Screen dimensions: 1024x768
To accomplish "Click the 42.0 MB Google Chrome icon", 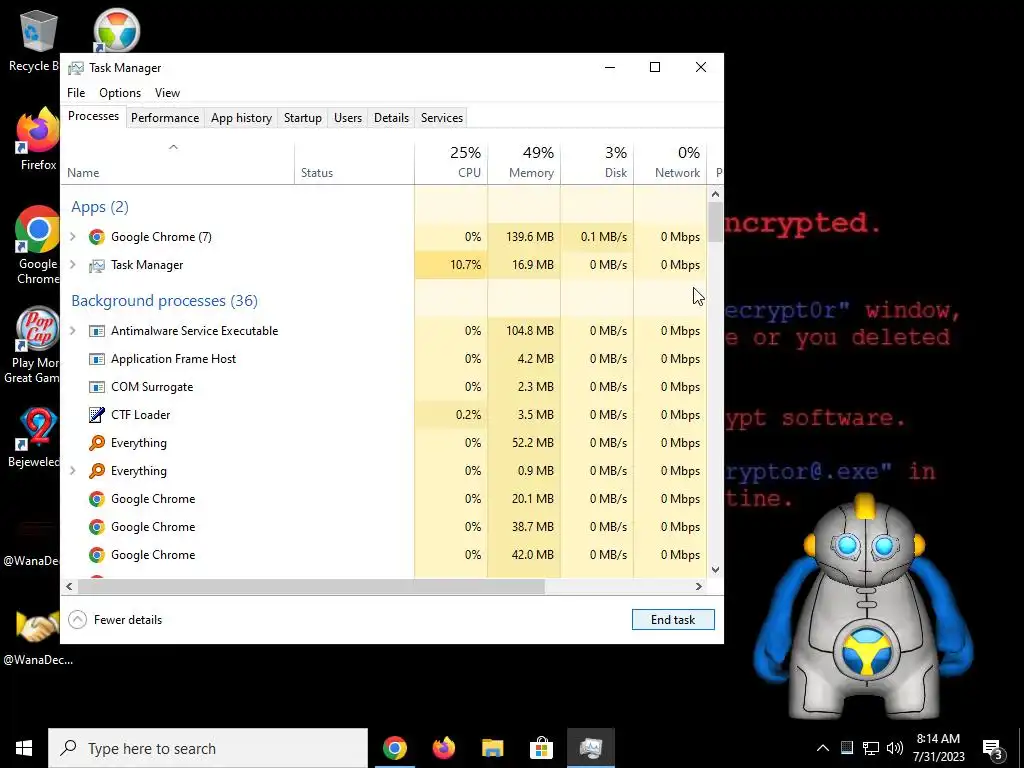I will pos(97,555).
